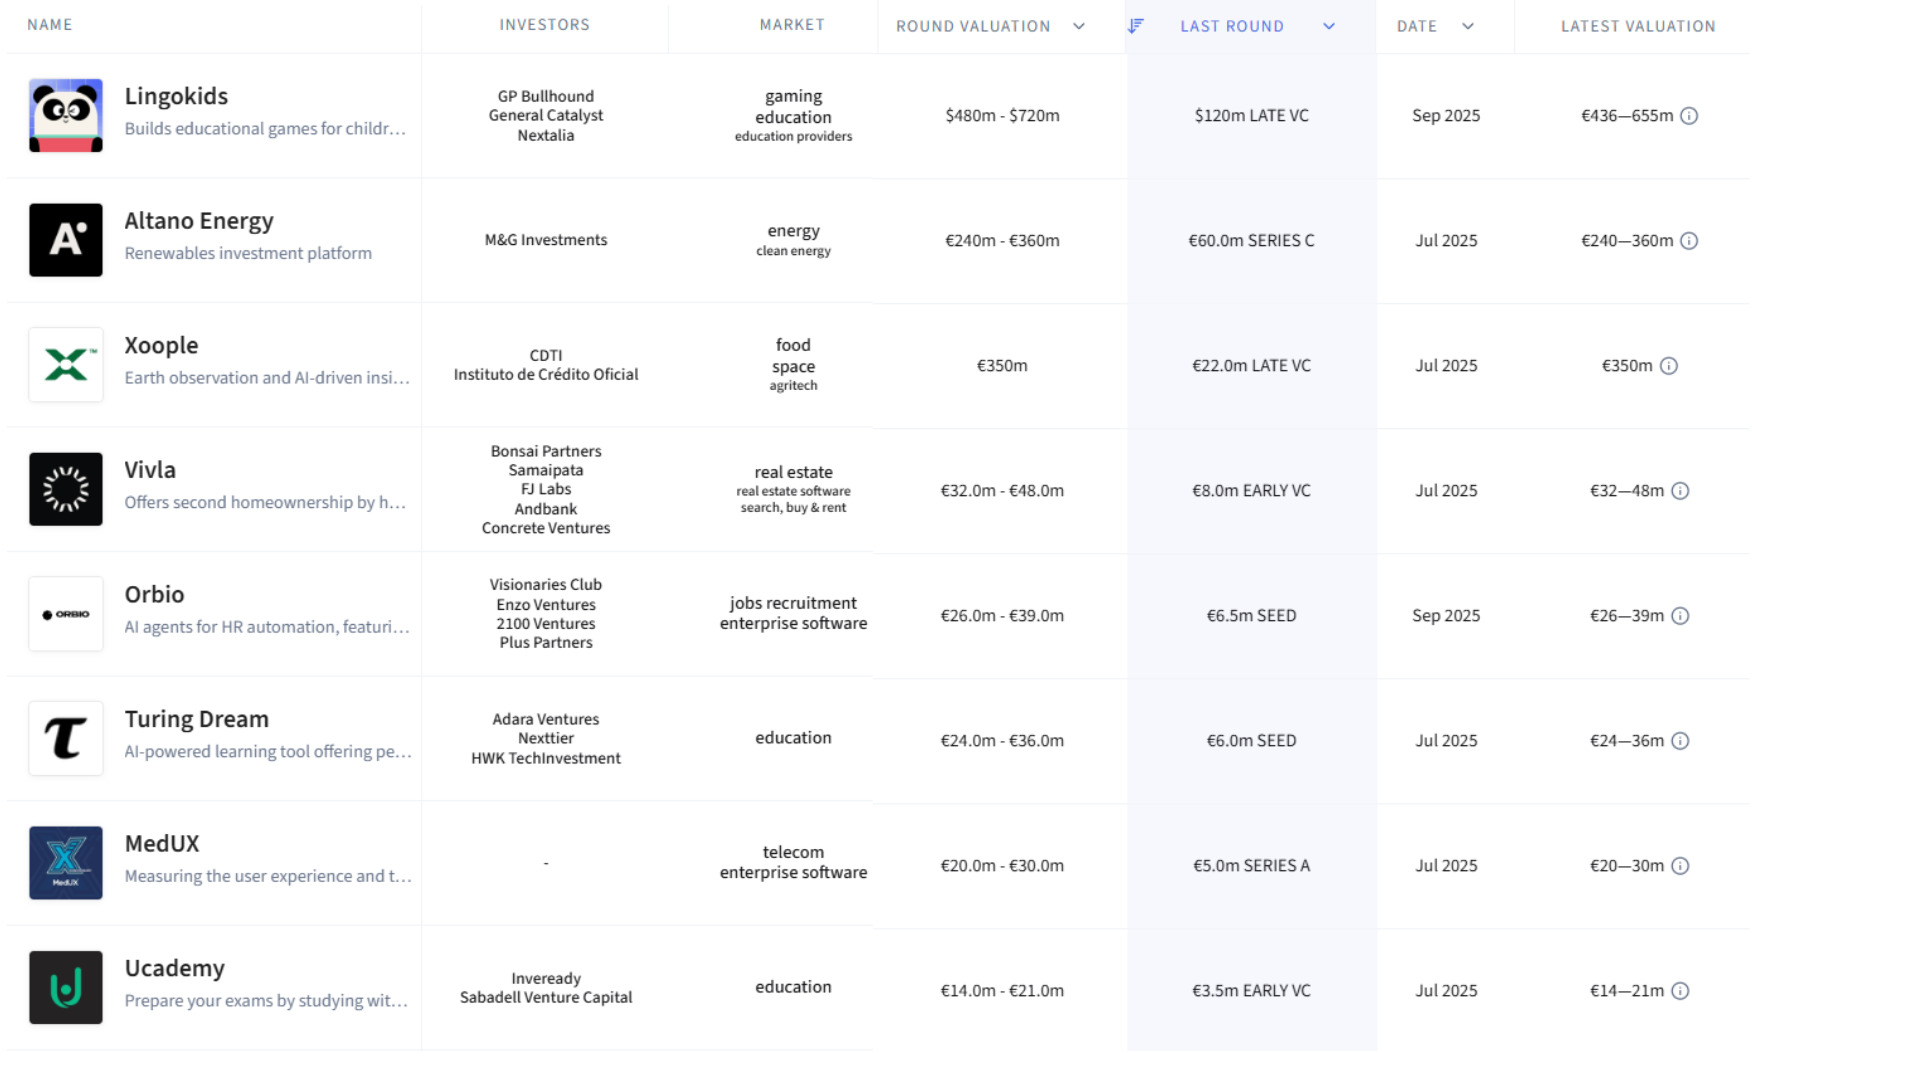Open the Orbio company page link
This screenshot has height=1080, width=1920.
[x=154, y=595]
